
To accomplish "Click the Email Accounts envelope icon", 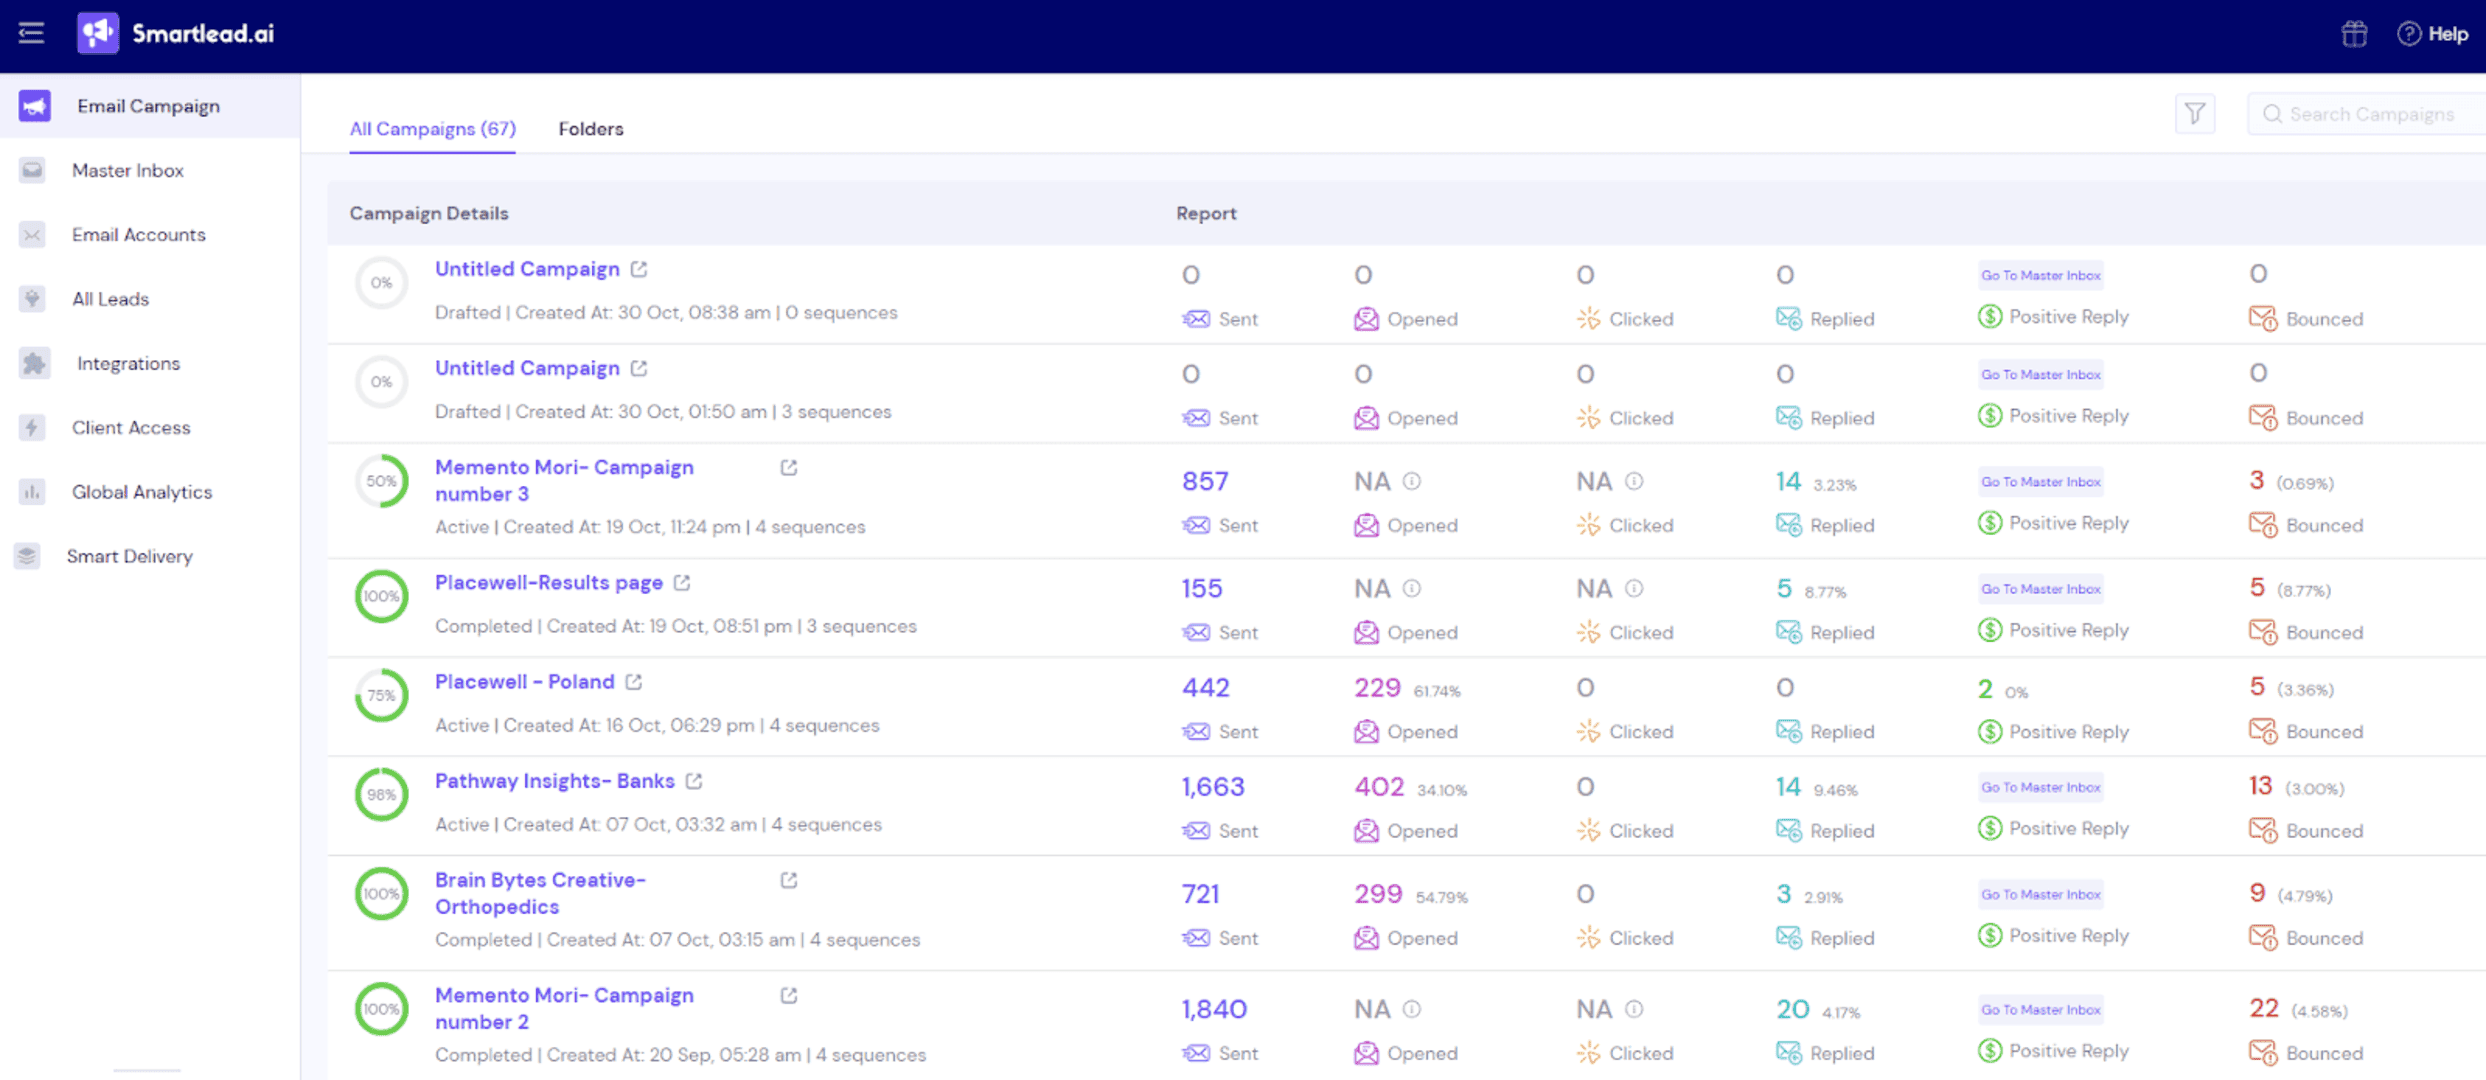I will pos(32,235).
